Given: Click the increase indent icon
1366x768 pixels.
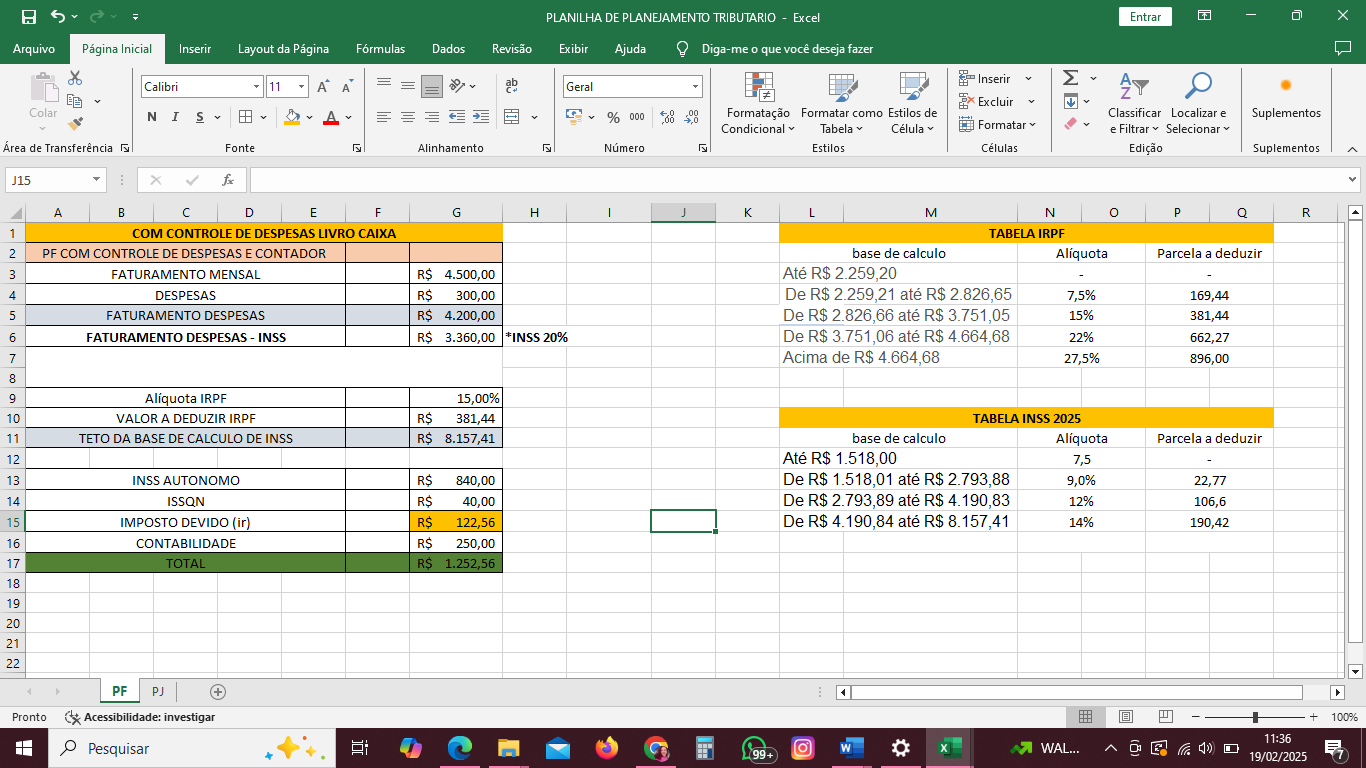Looking at the screenshot, I should (x=481, y=117).
